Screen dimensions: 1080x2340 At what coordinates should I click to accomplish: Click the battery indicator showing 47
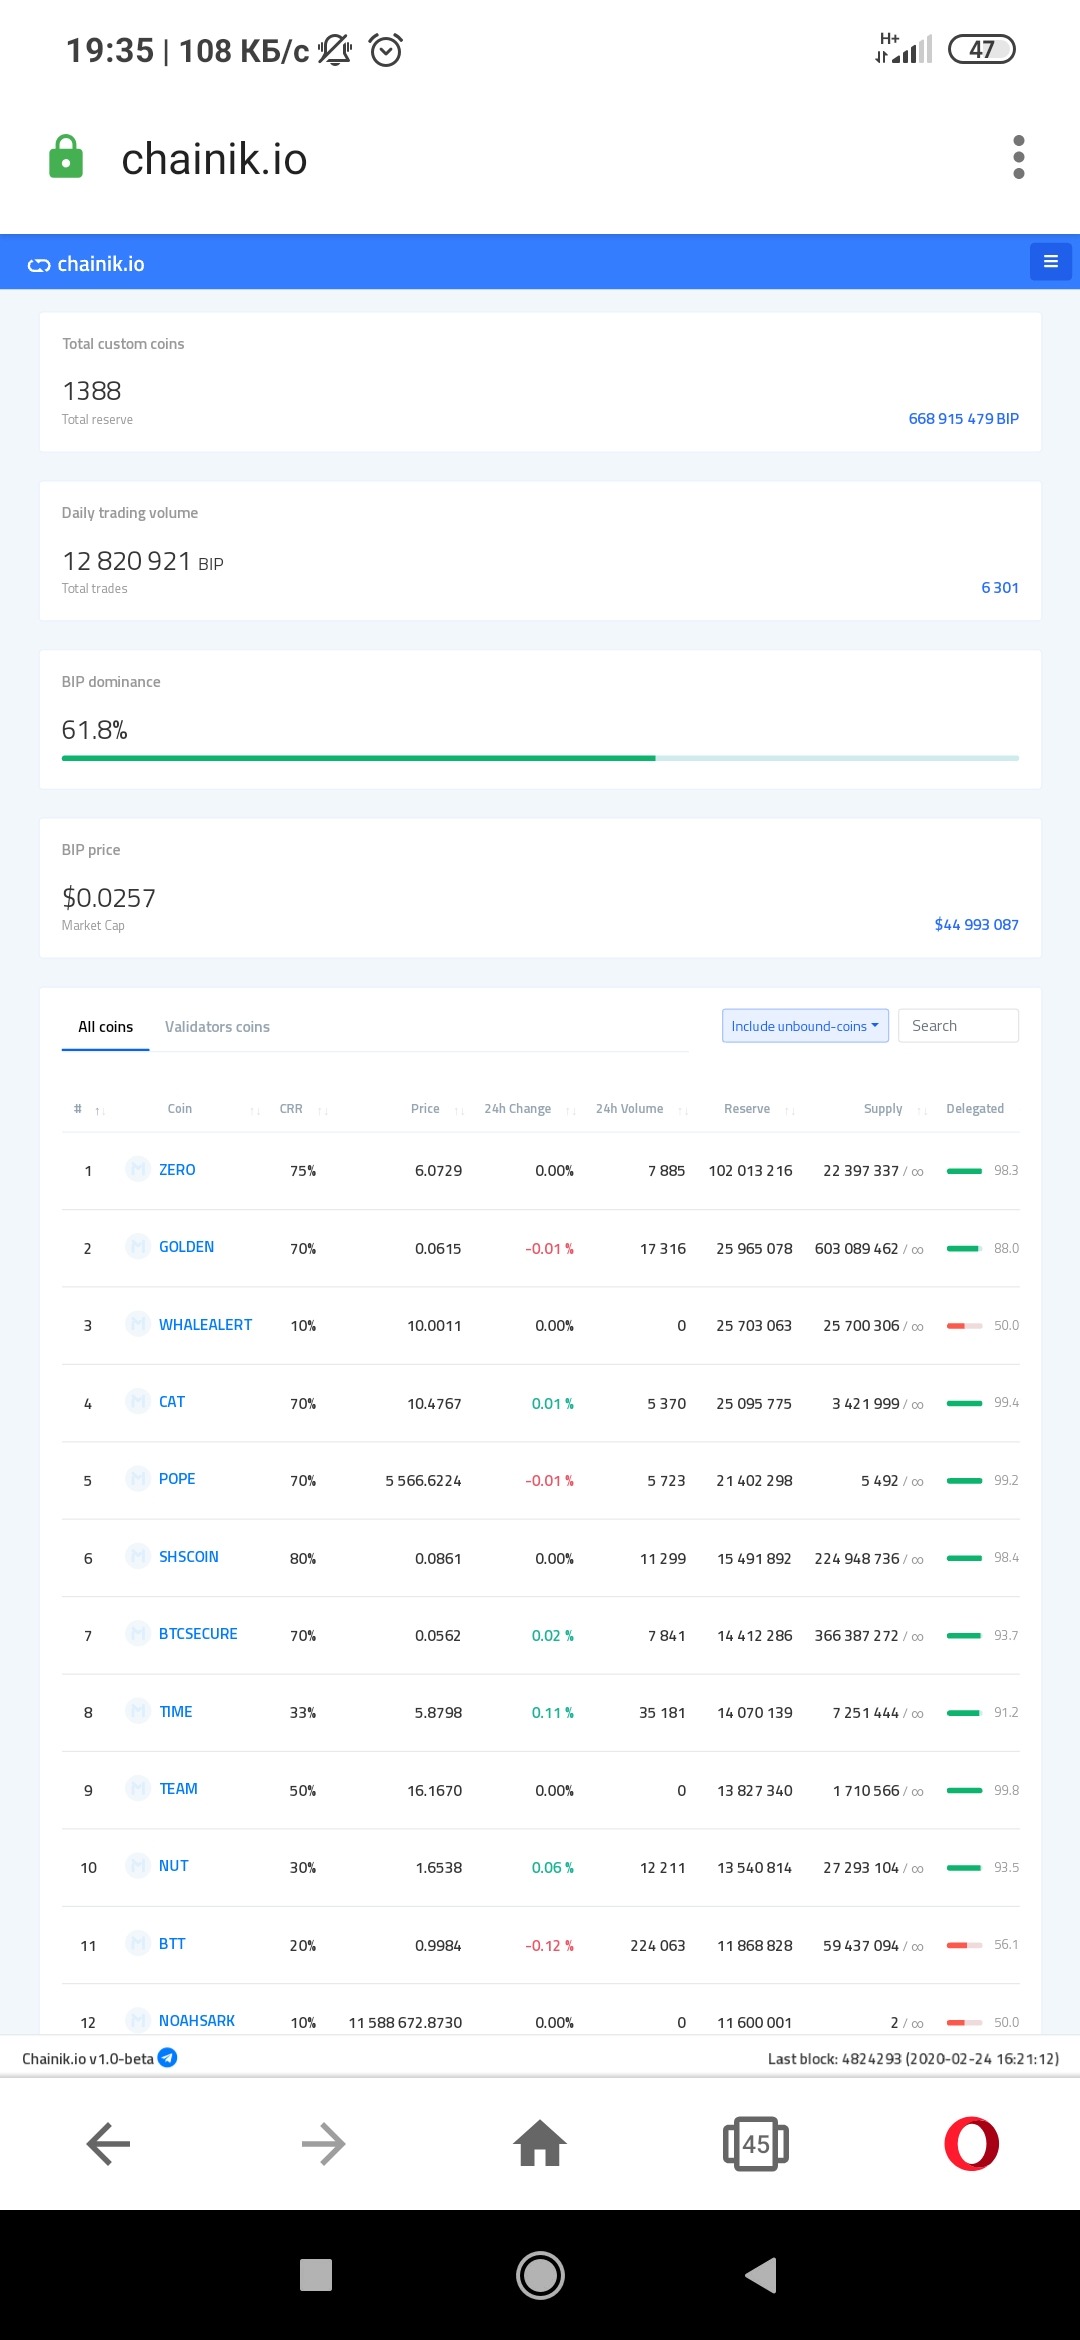coord(981,49)
